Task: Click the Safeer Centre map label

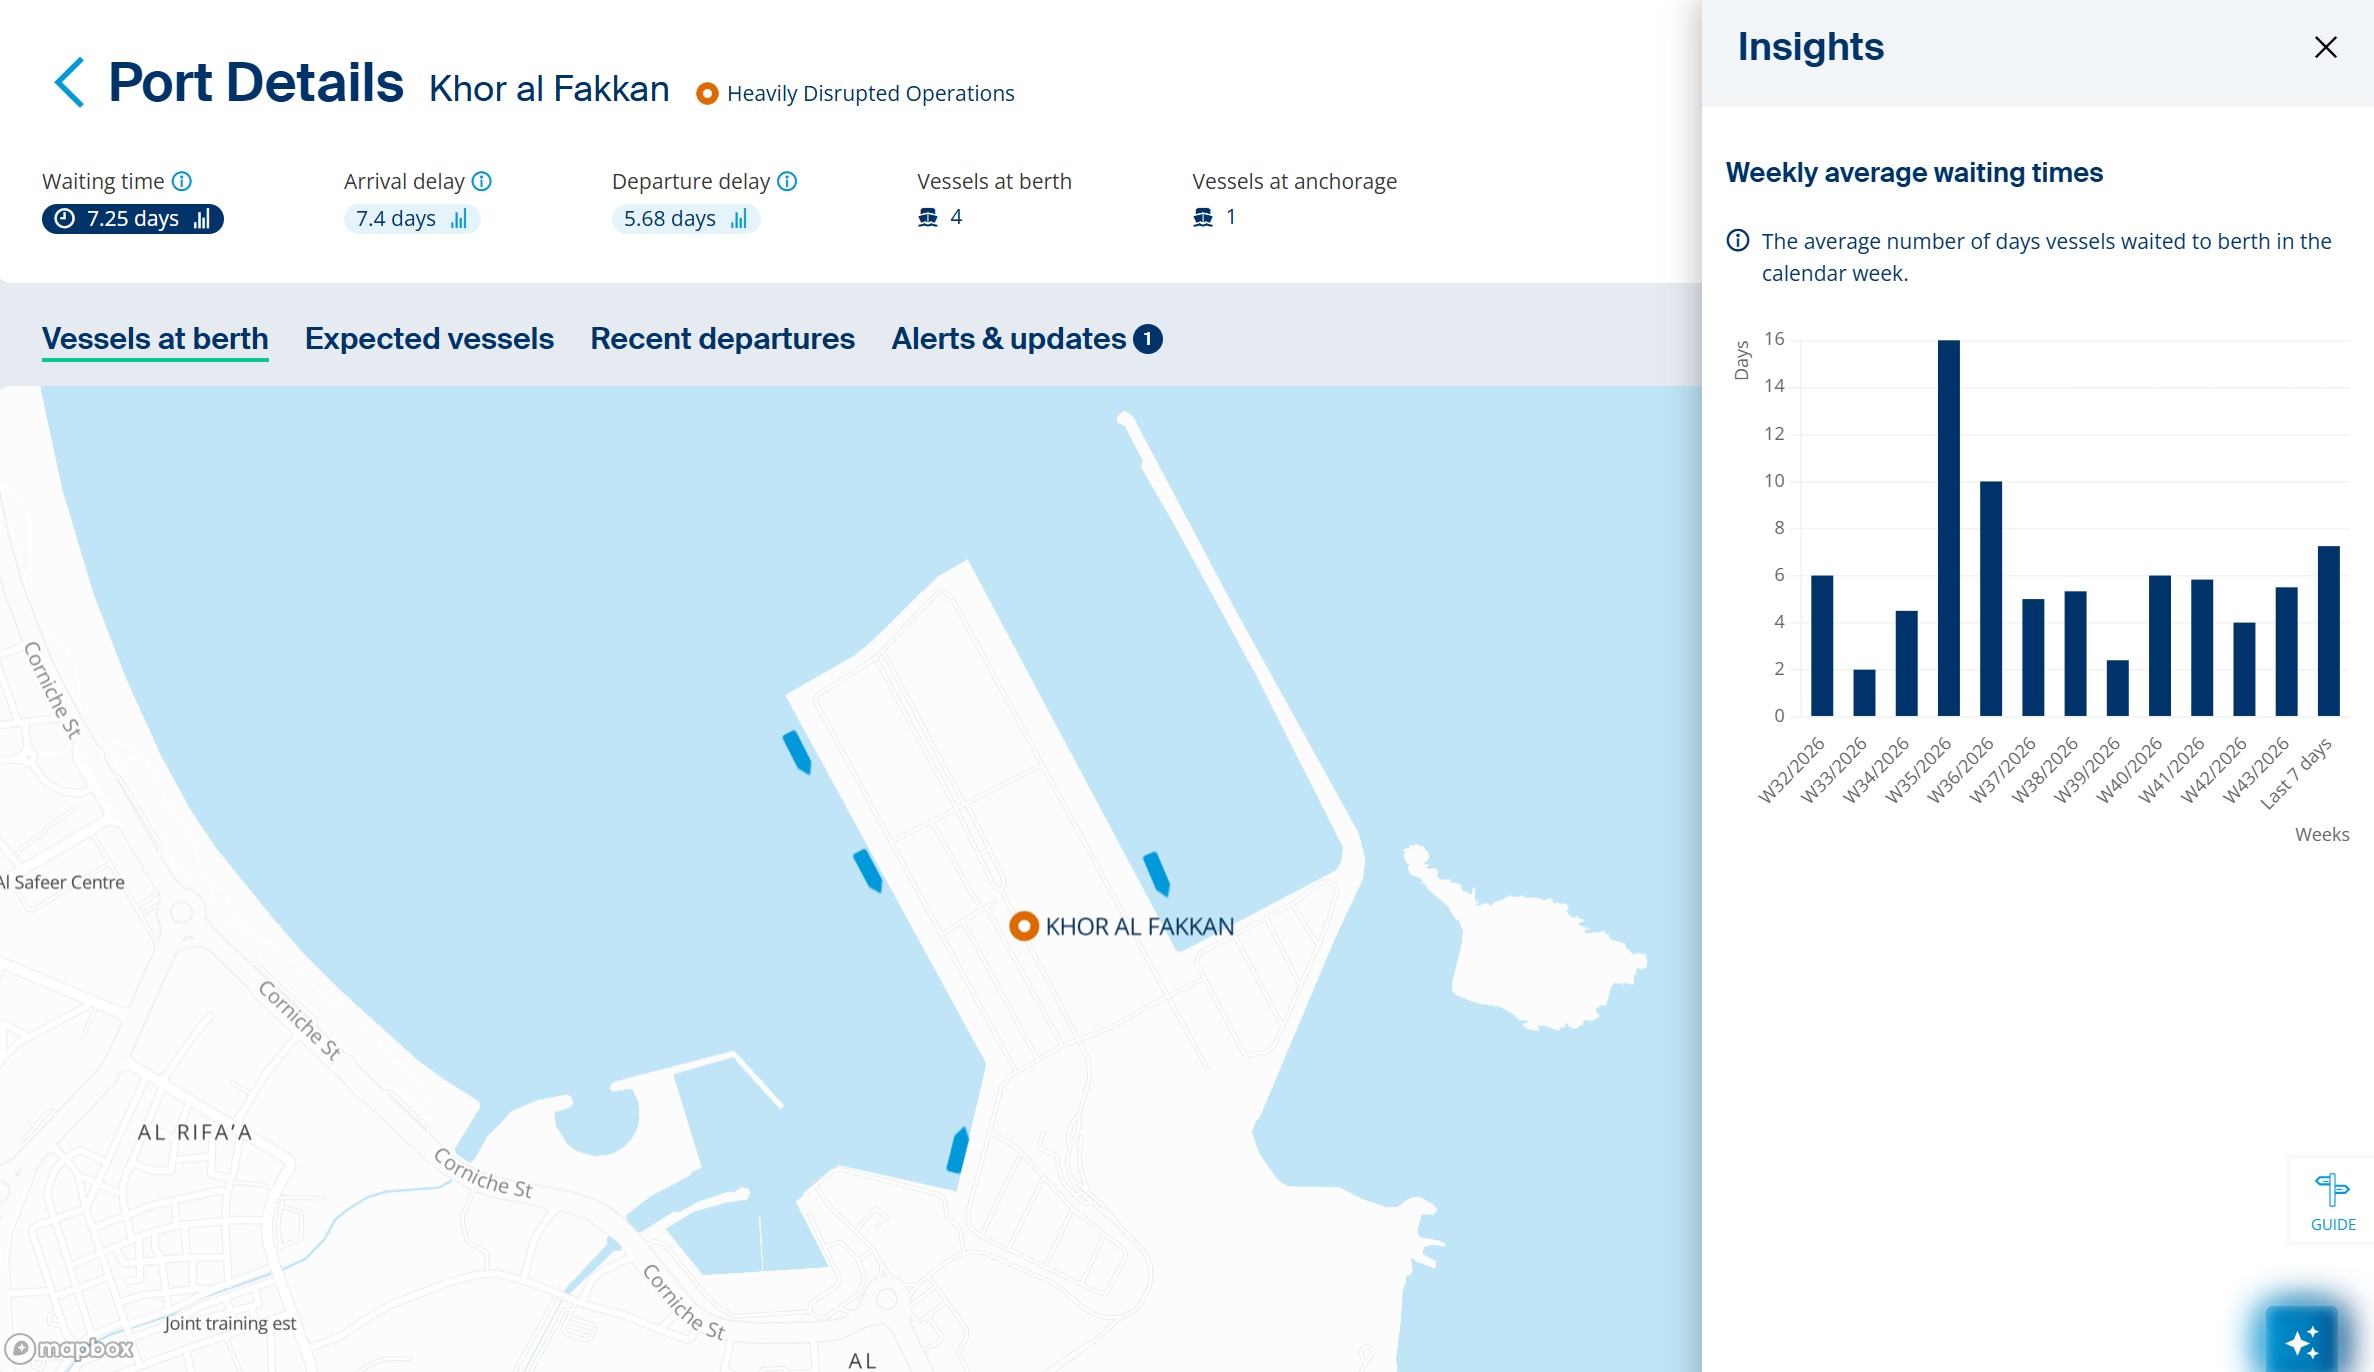Action: point(64,882)
